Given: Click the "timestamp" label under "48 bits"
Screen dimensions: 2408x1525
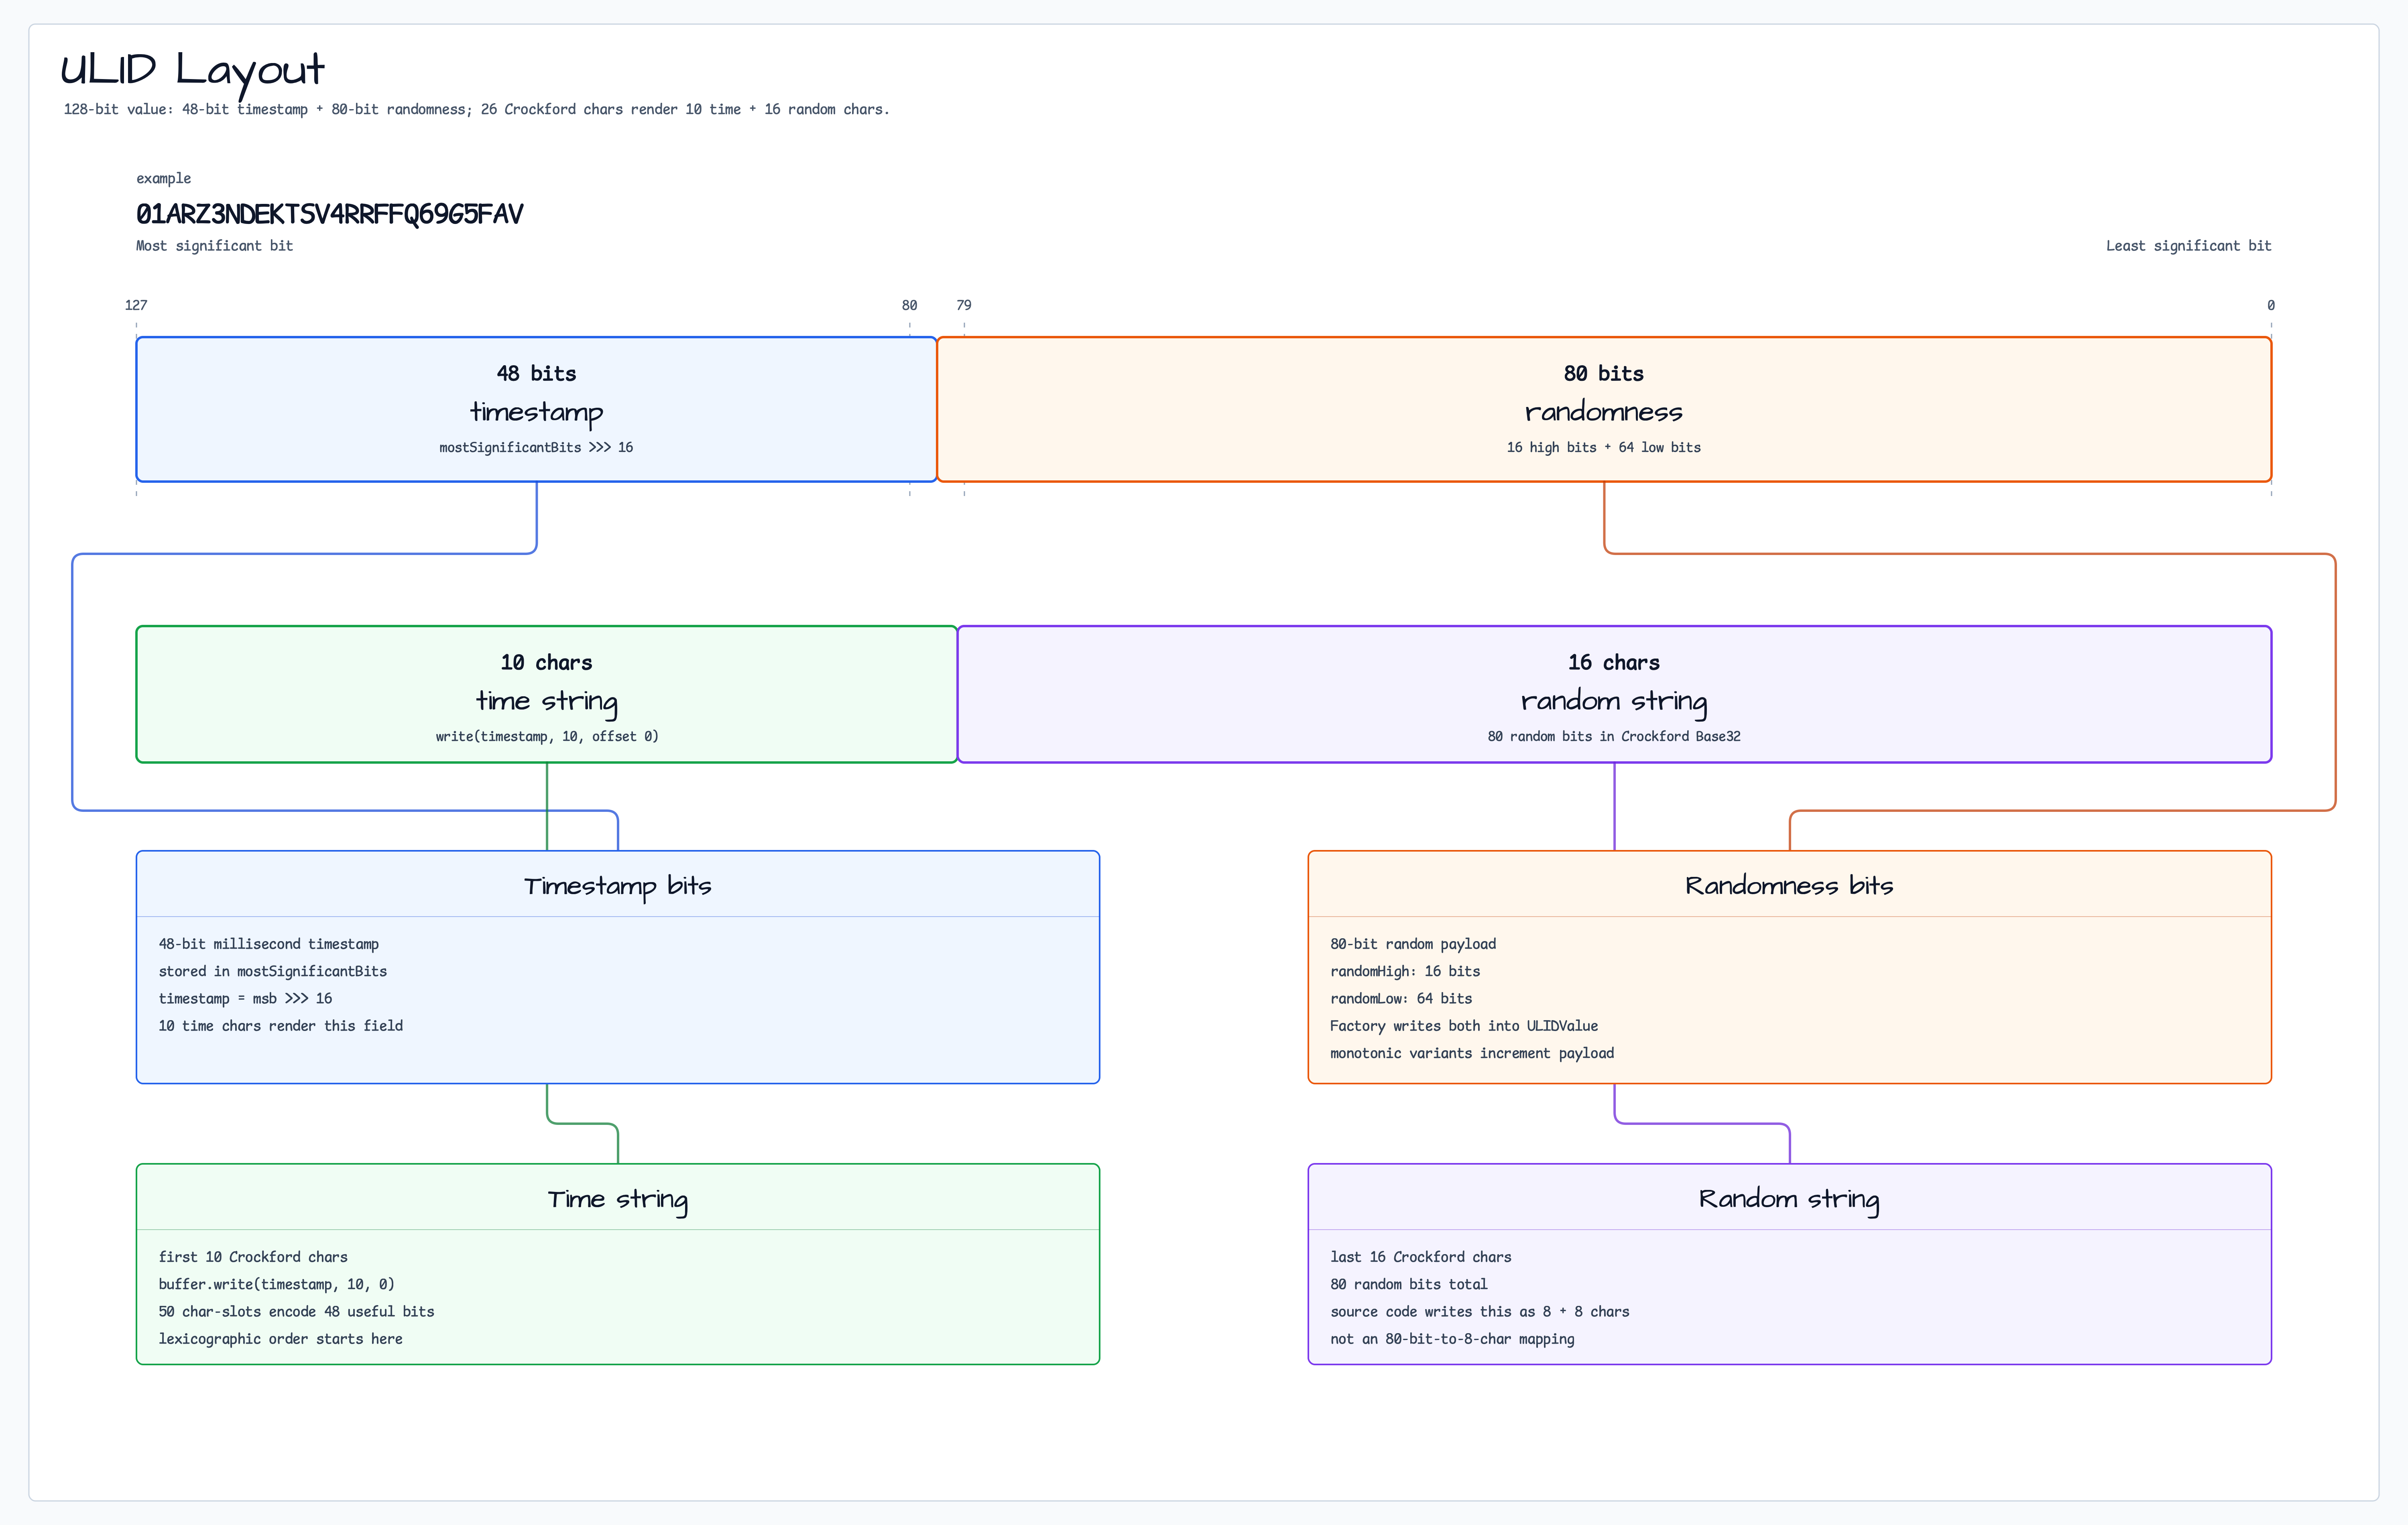Looking at the screenshot, I should 536,412.
